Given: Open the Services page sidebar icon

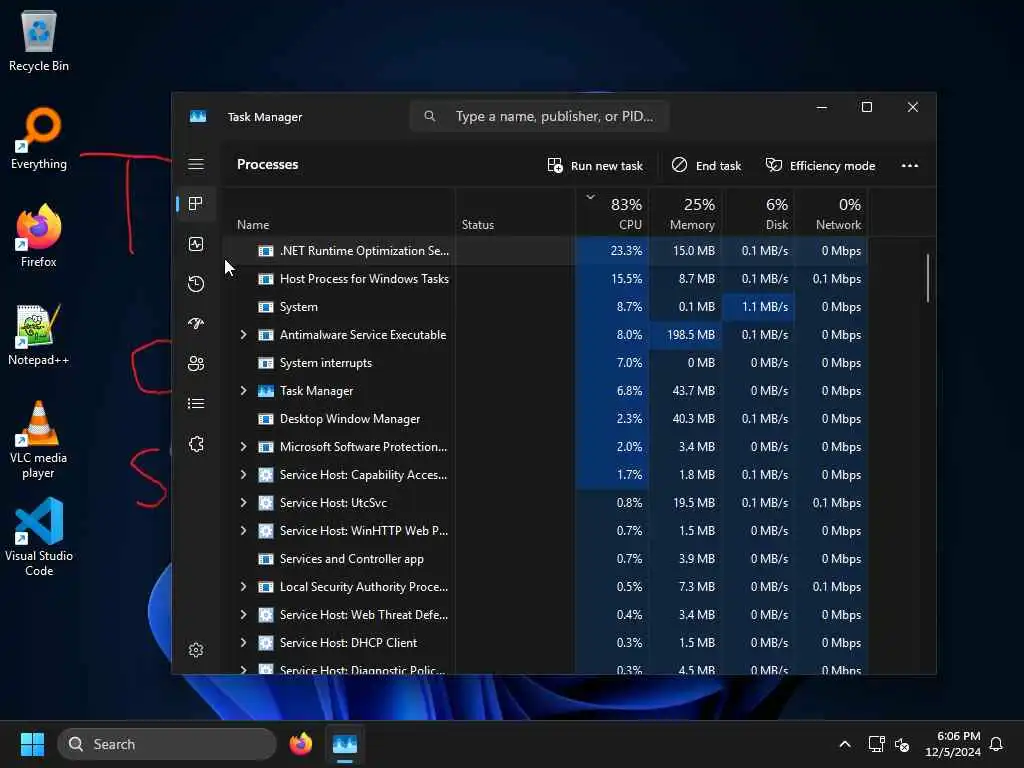Looking at the screenshot, I should click(x=196, y=444).
